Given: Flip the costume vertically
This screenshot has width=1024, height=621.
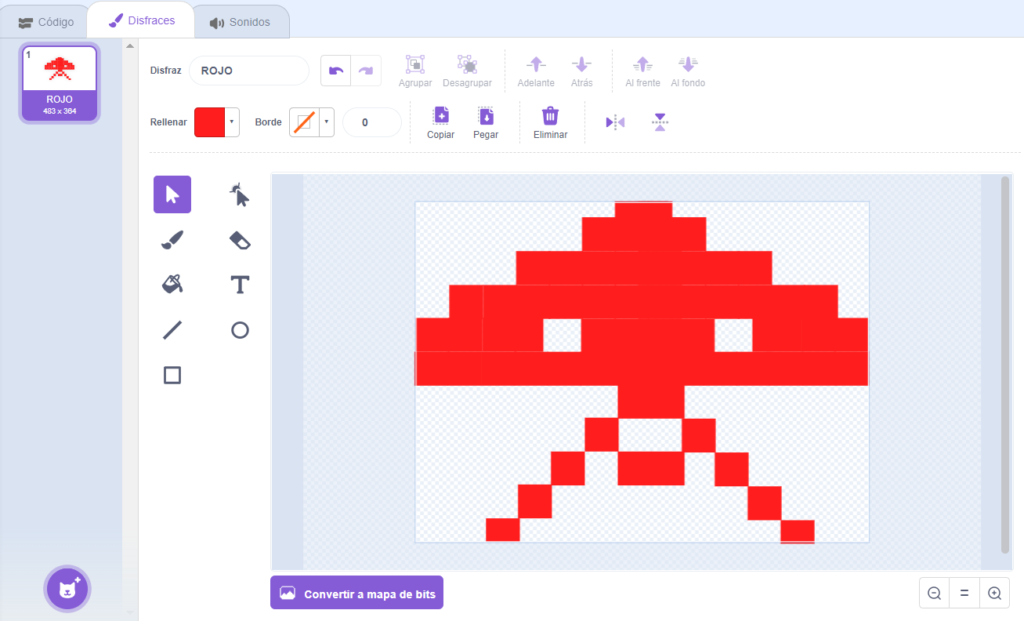Looking at the screenshot, I should coord(660,122).
